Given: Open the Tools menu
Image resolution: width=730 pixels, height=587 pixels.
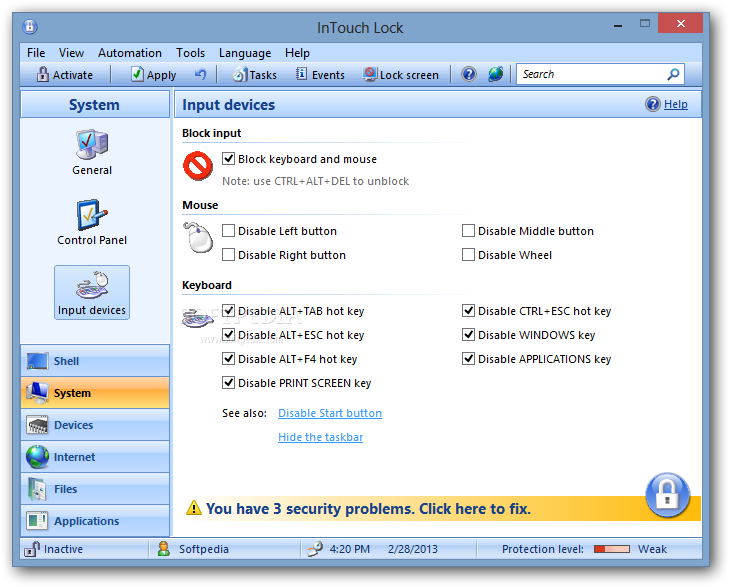Looking at the screenshot, I should (190, 53).
